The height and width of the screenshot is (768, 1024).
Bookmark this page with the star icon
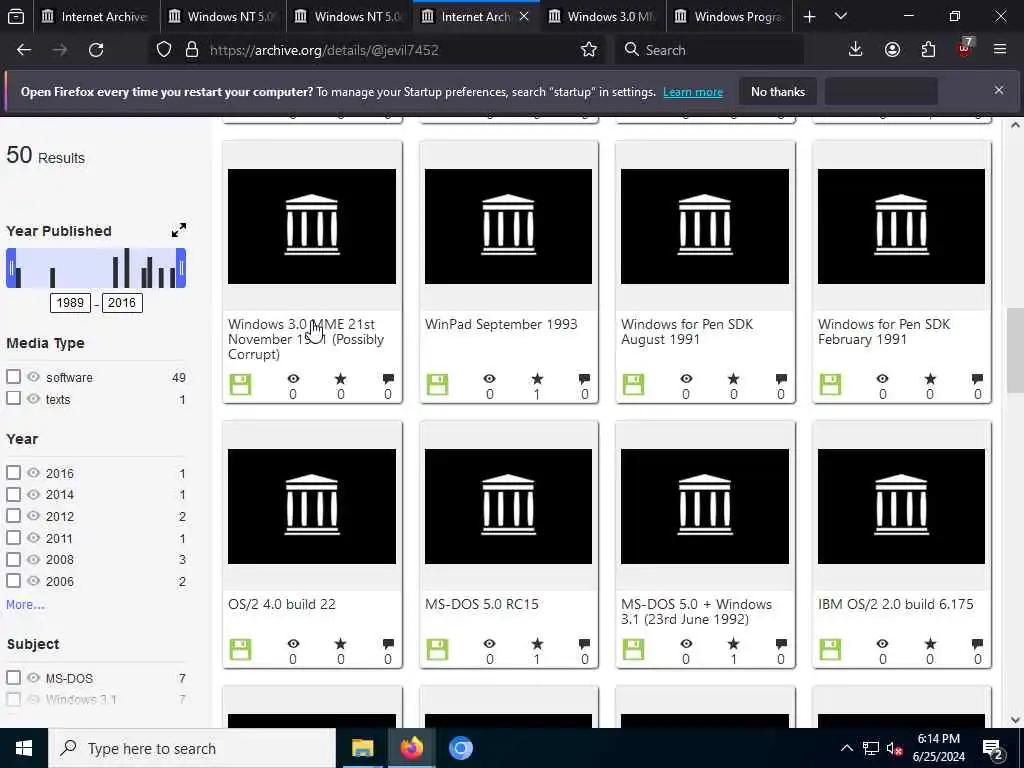[588, 50]
